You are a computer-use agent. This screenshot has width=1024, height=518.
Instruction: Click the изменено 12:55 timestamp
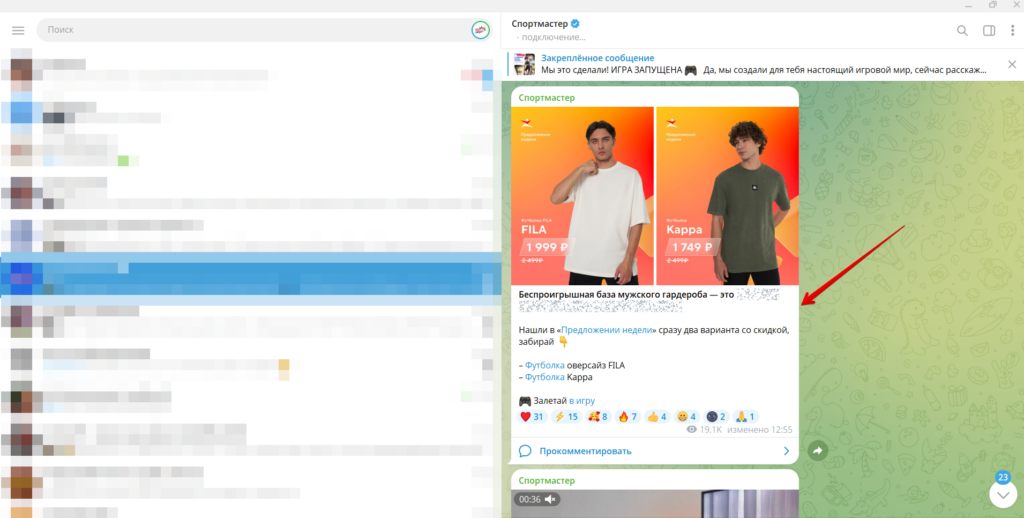759,430
